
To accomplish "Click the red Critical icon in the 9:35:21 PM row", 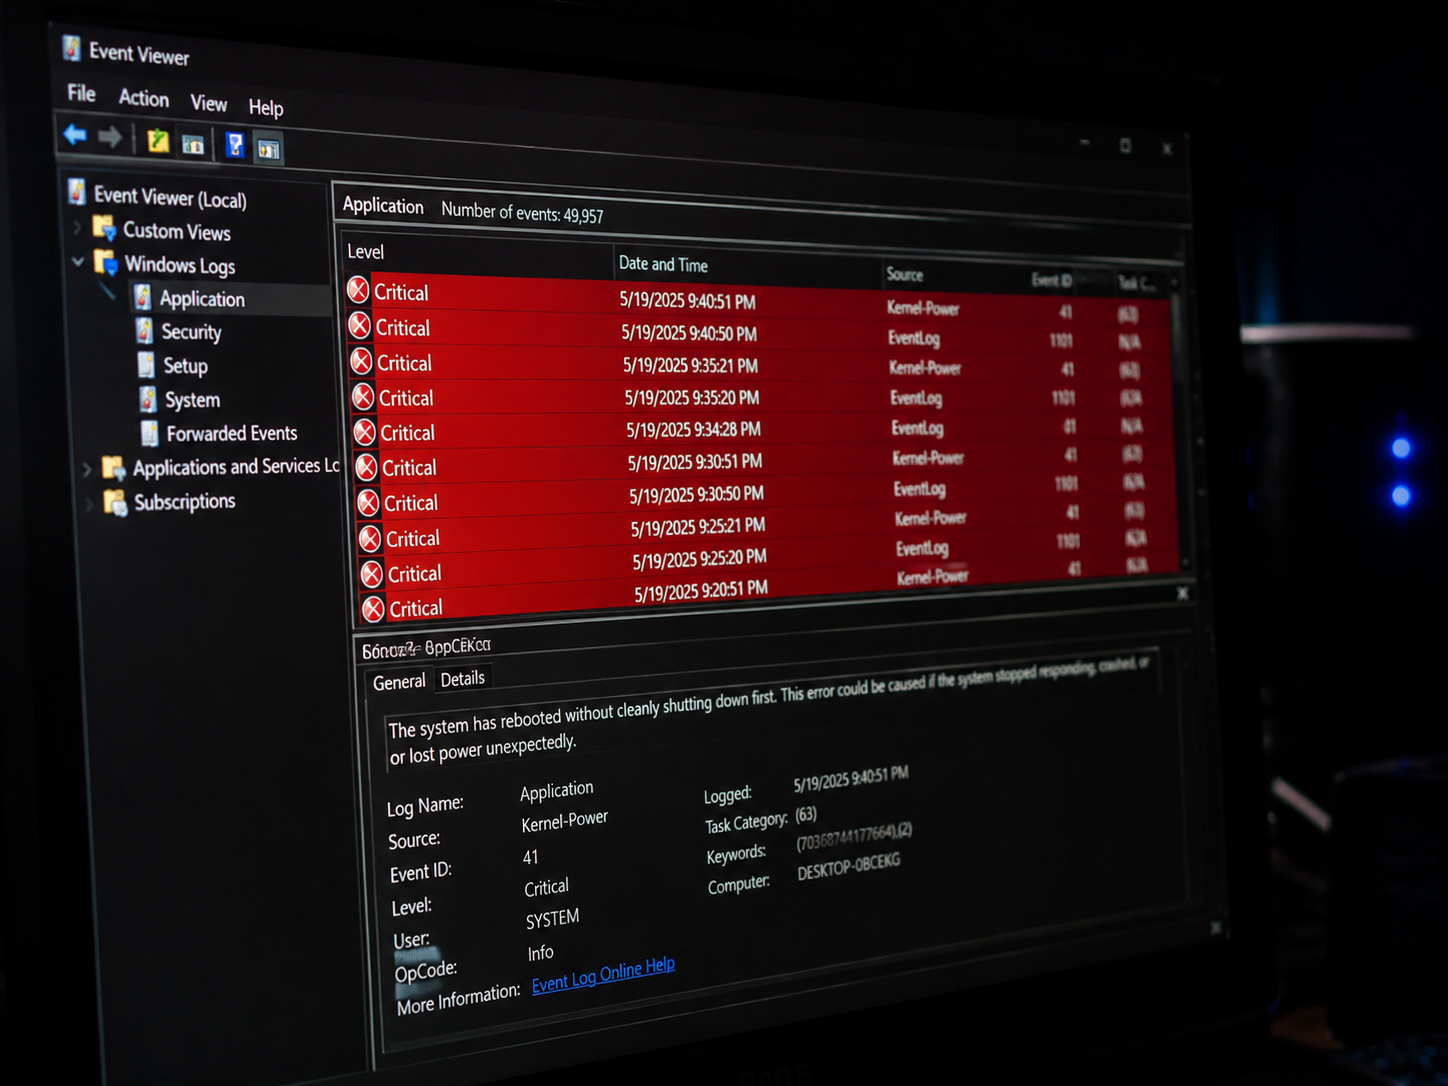I will click(362, 361).
